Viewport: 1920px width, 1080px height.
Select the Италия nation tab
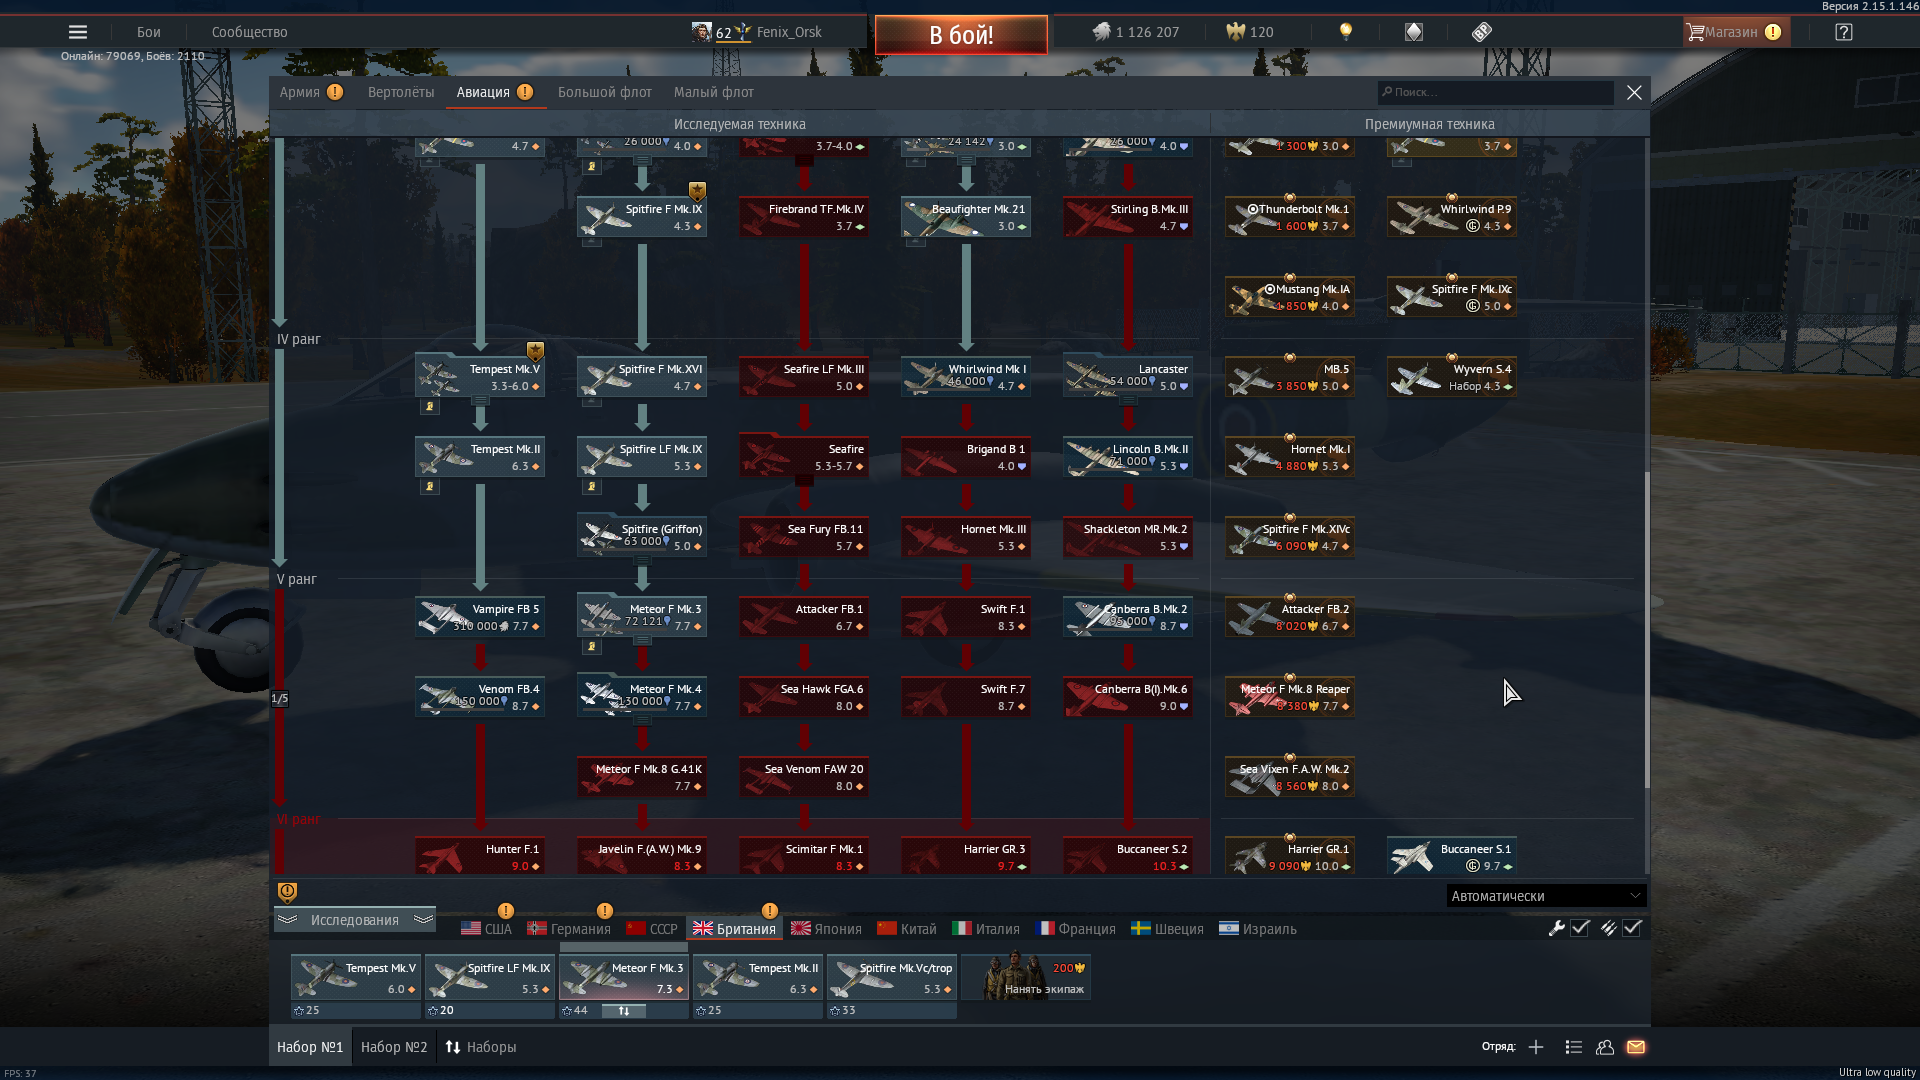pos(986,929)
